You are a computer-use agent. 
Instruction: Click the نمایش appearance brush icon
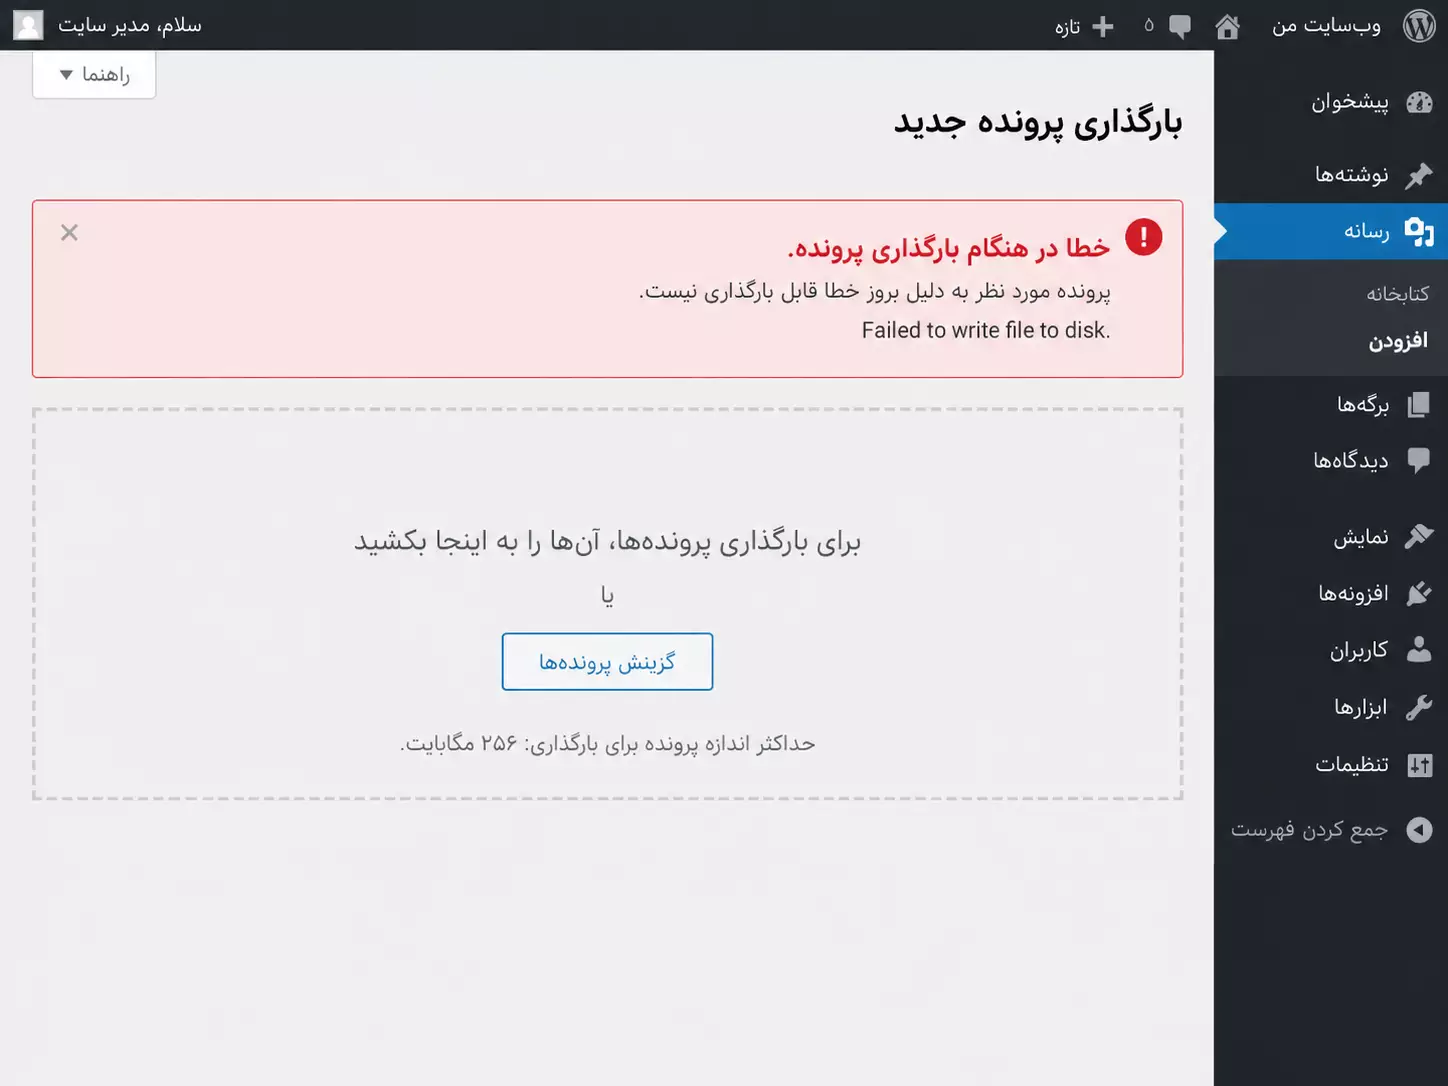coord(1419,536)
